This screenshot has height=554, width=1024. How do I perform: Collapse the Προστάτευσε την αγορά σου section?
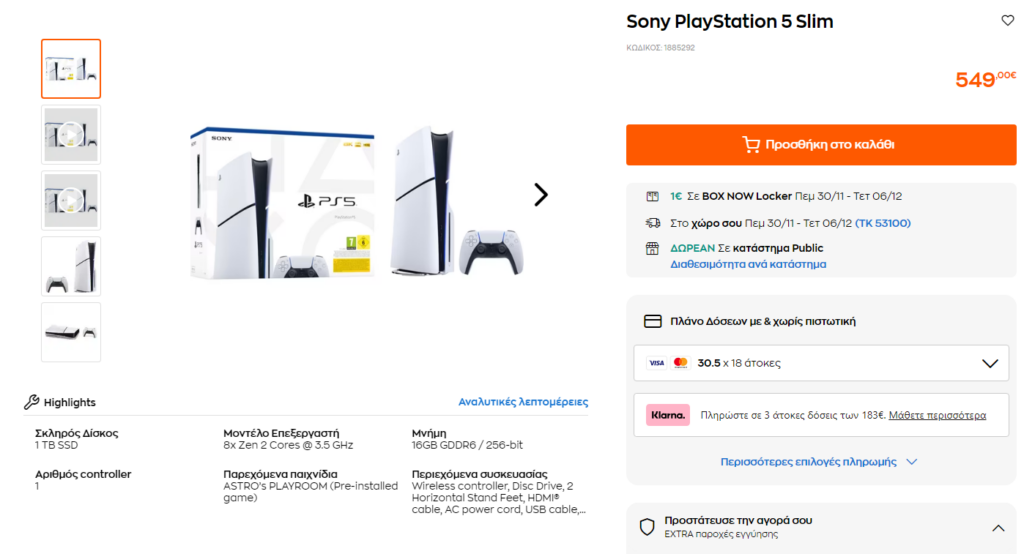997,527
